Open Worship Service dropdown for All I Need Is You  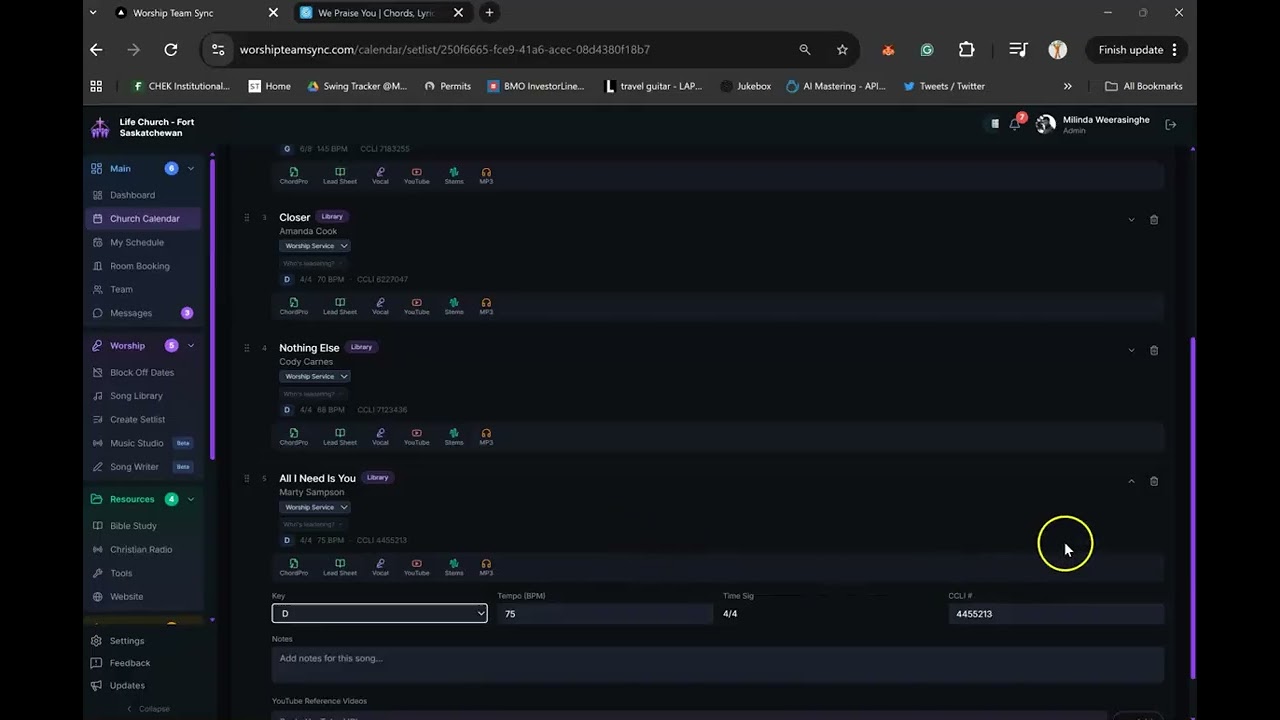pyautogui.click(x=315, y=507)
